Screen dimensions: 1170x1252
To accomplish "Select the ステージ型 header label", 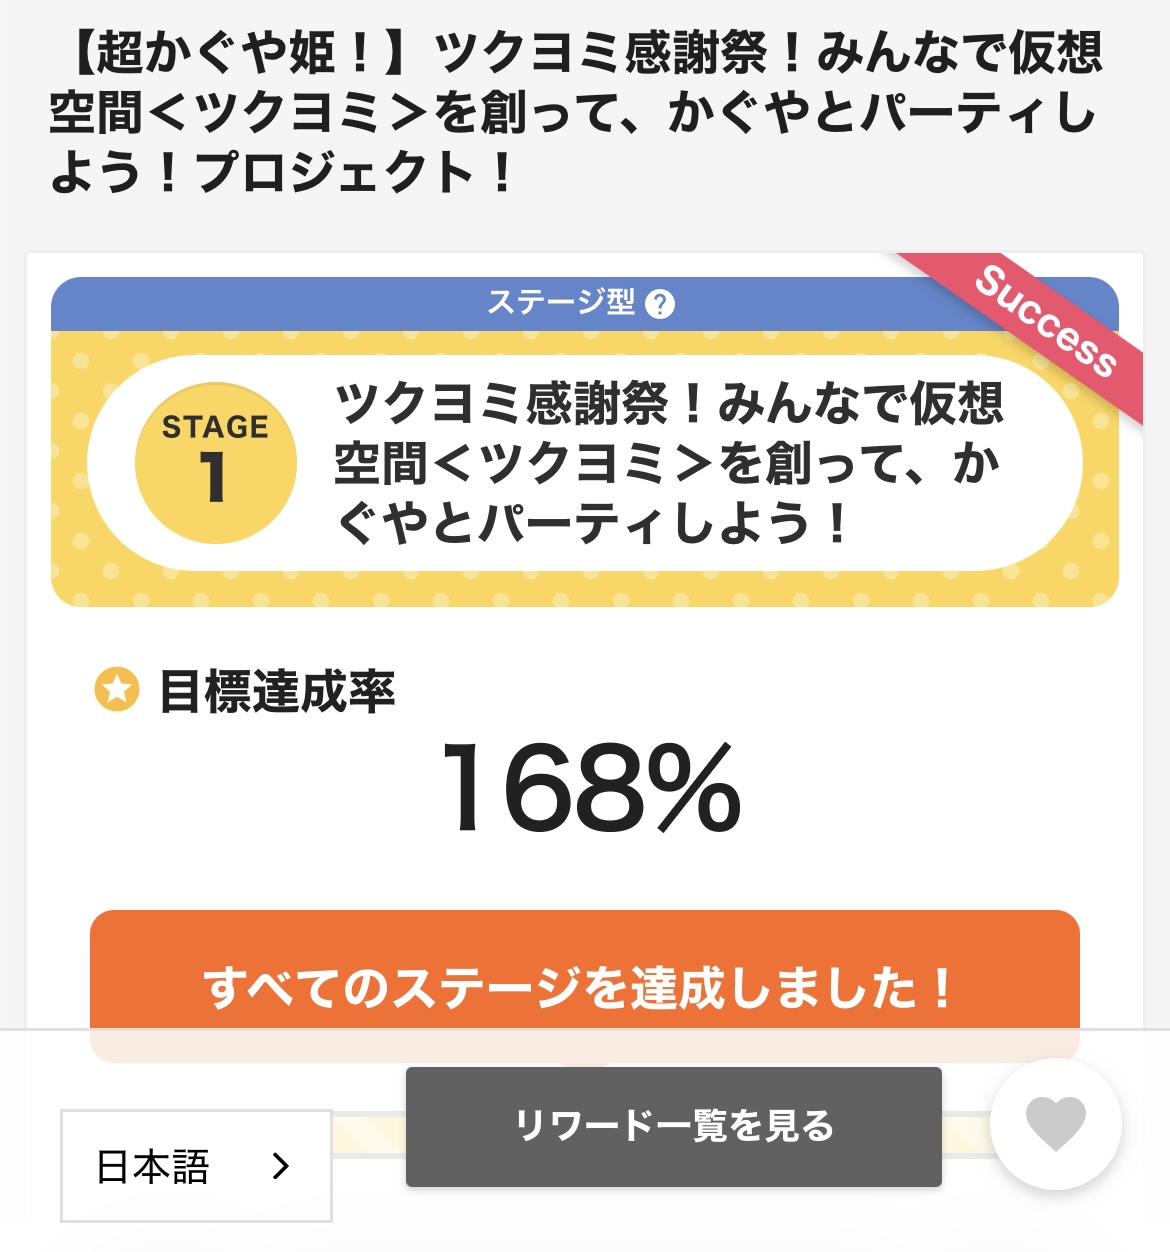I will [x=561, y=302].
